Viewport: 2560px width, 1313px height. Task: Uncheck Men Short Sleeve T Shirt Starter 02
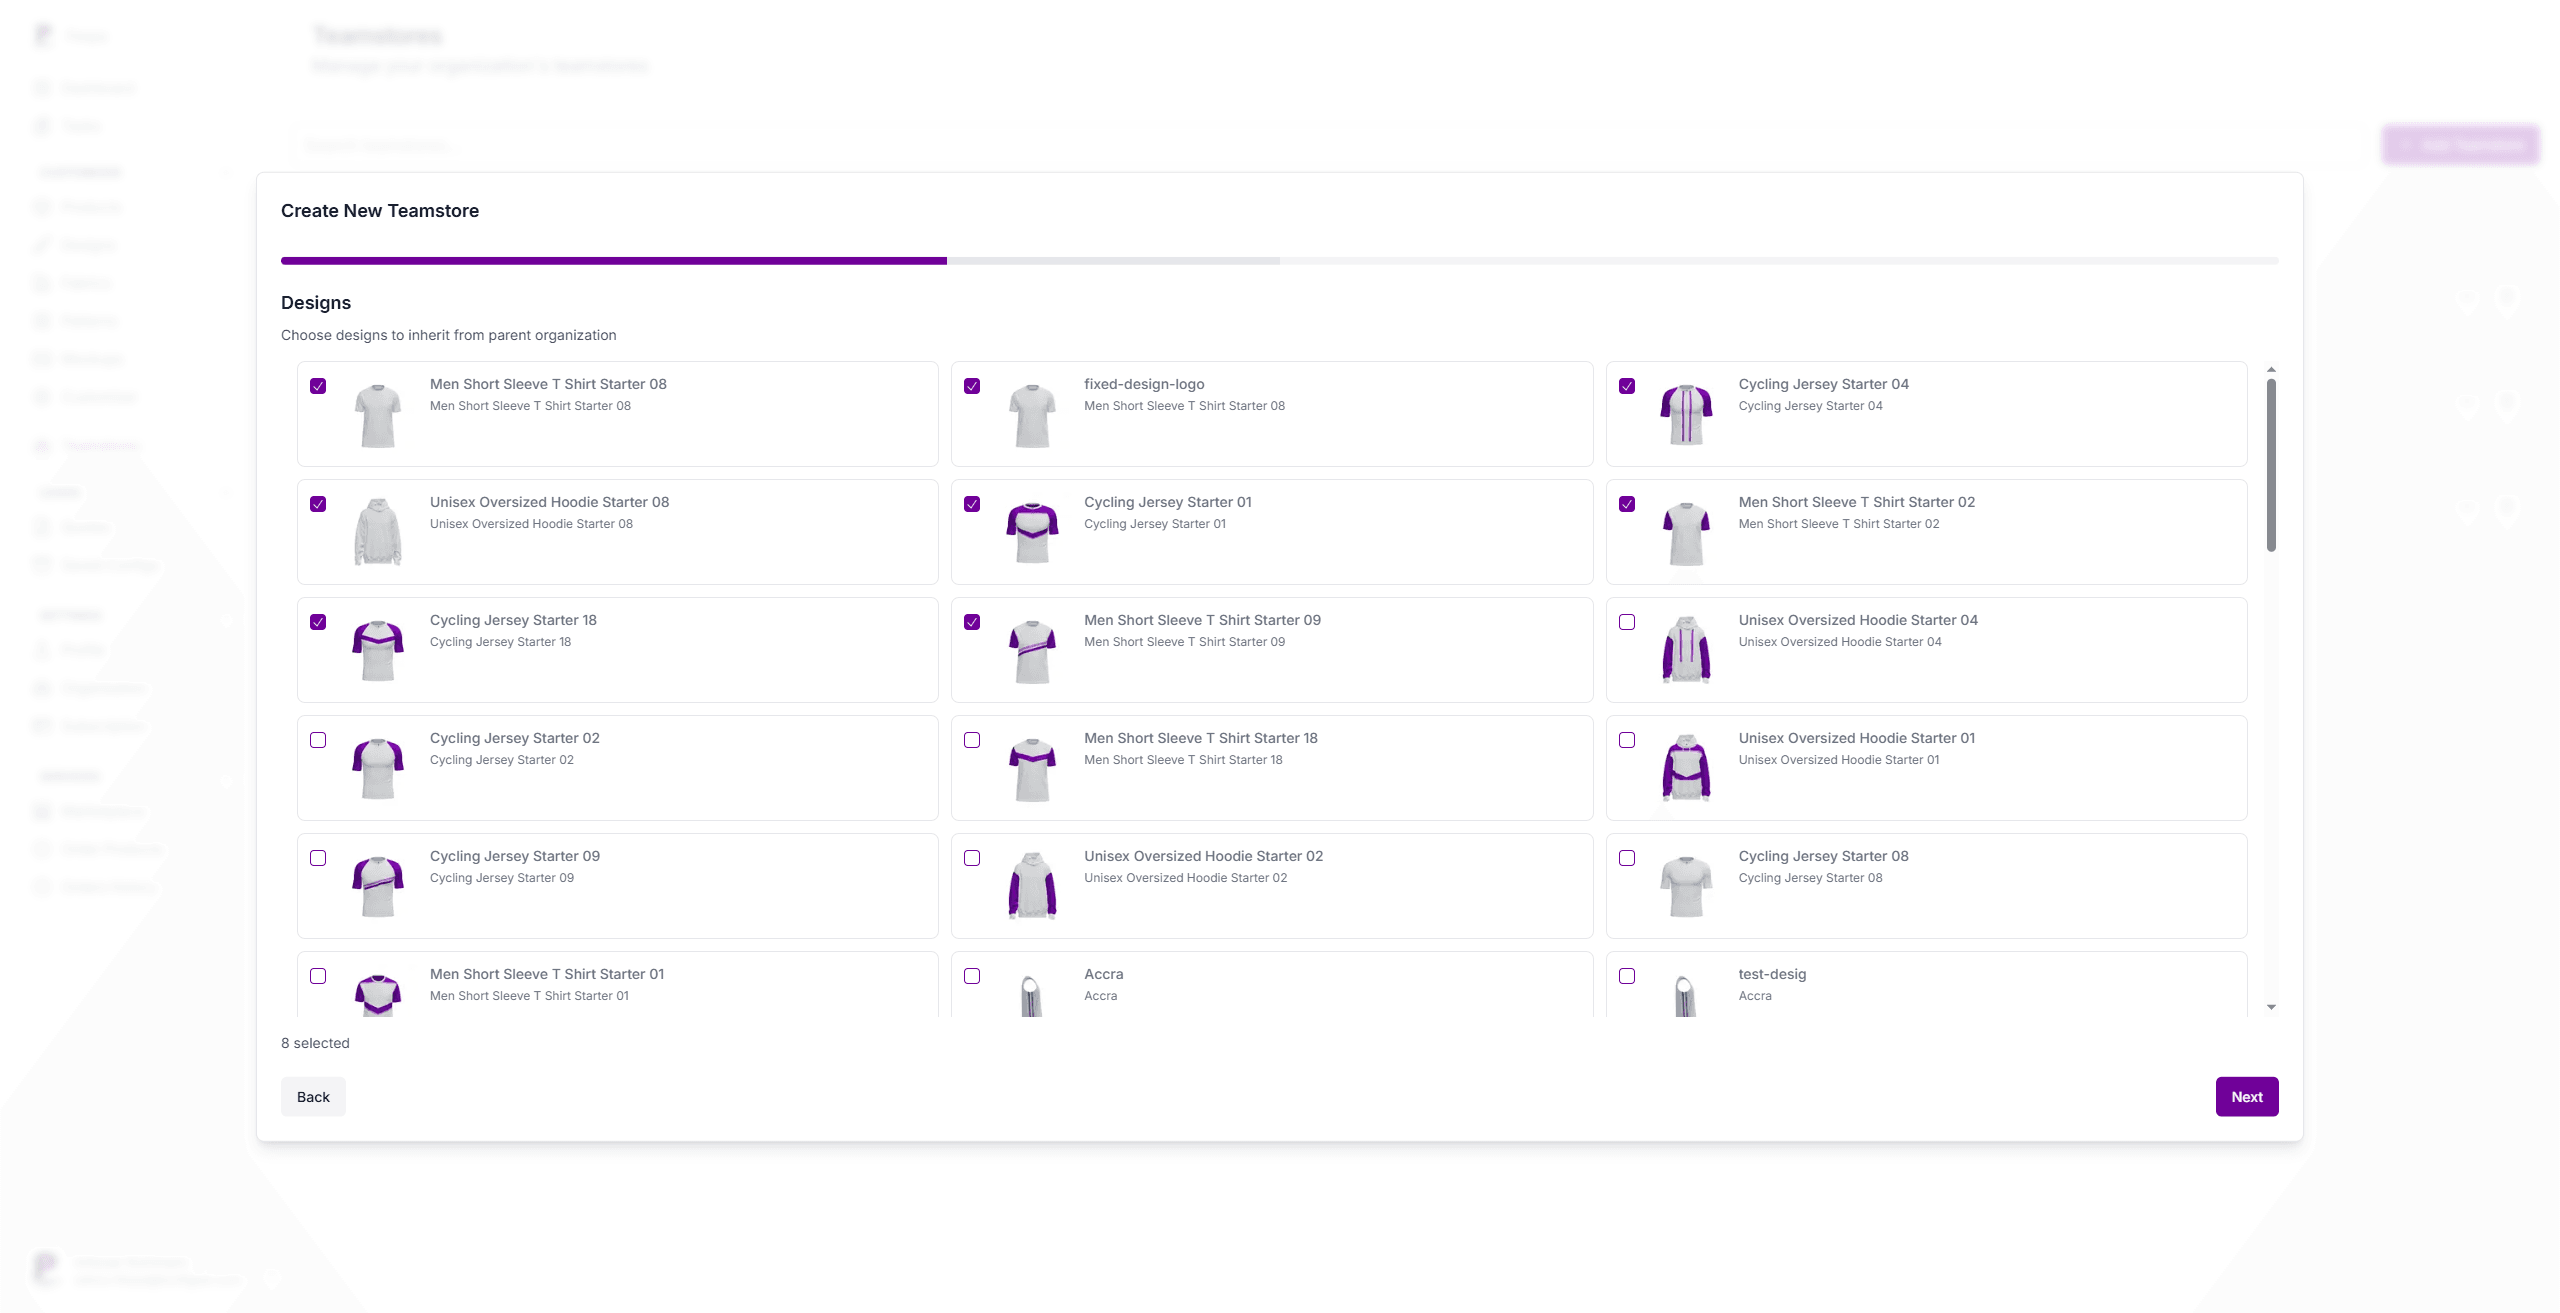click(x=1627, y=504)
